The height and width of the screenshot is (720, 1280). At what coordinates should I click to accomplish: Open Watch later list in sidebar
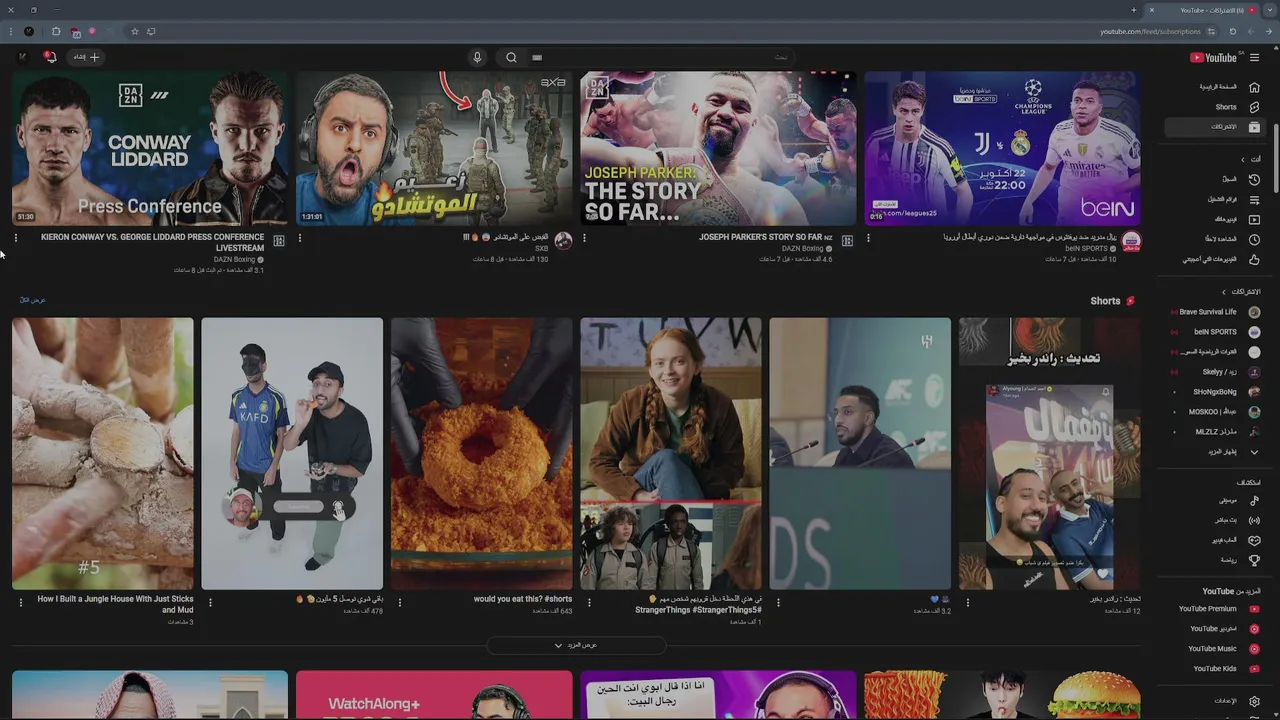click(x=1213, y=239)
